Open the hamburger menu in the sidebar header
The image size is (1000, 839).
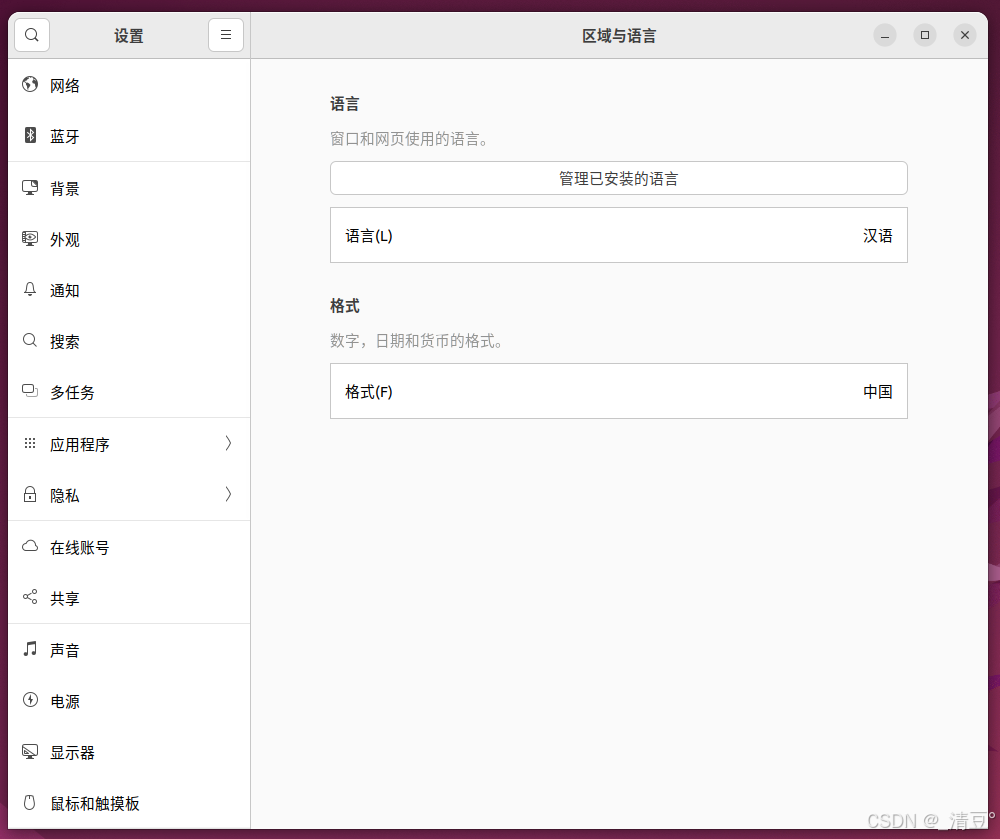[226, 35]
